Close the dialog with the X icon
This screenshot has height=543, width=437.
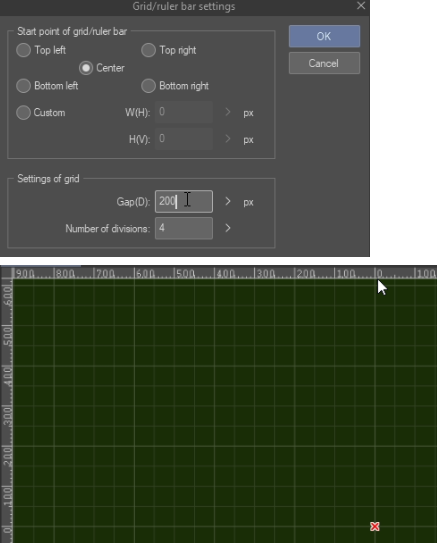tap(361, 6)
